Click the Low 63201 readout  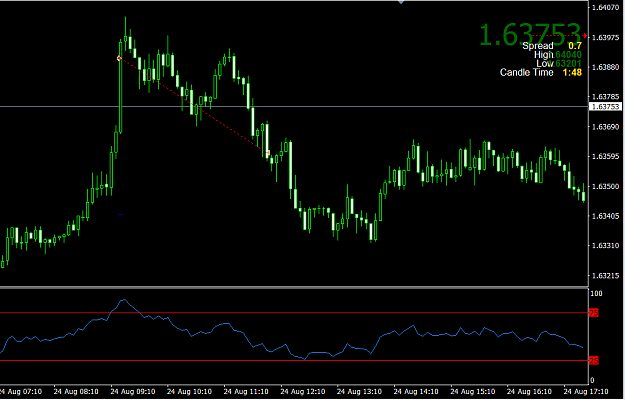click(x=558, y=63)
